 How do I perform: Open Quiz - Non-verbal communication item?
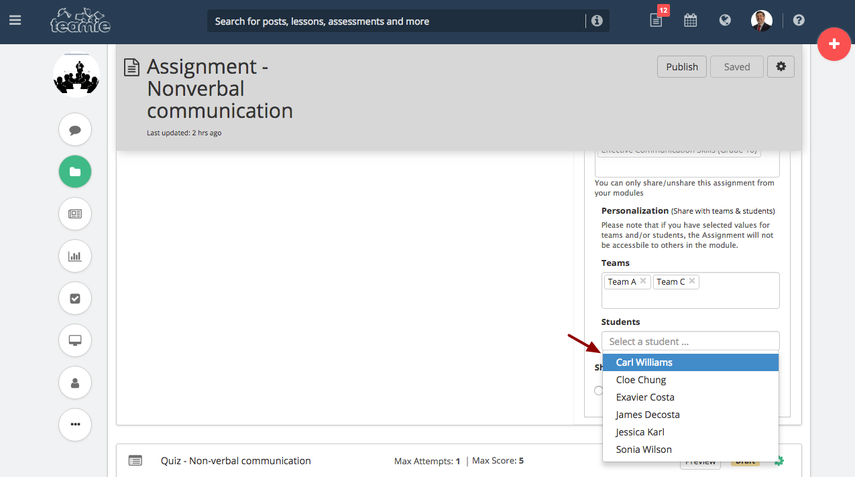pyautogui.click(x=236, y=461)
